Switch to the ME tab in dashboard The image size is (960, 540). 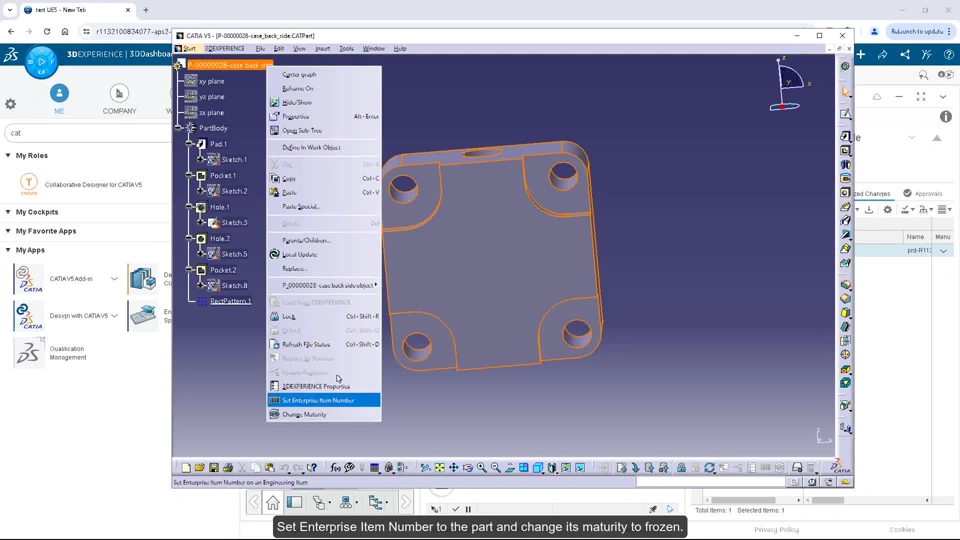coord(59,99)
